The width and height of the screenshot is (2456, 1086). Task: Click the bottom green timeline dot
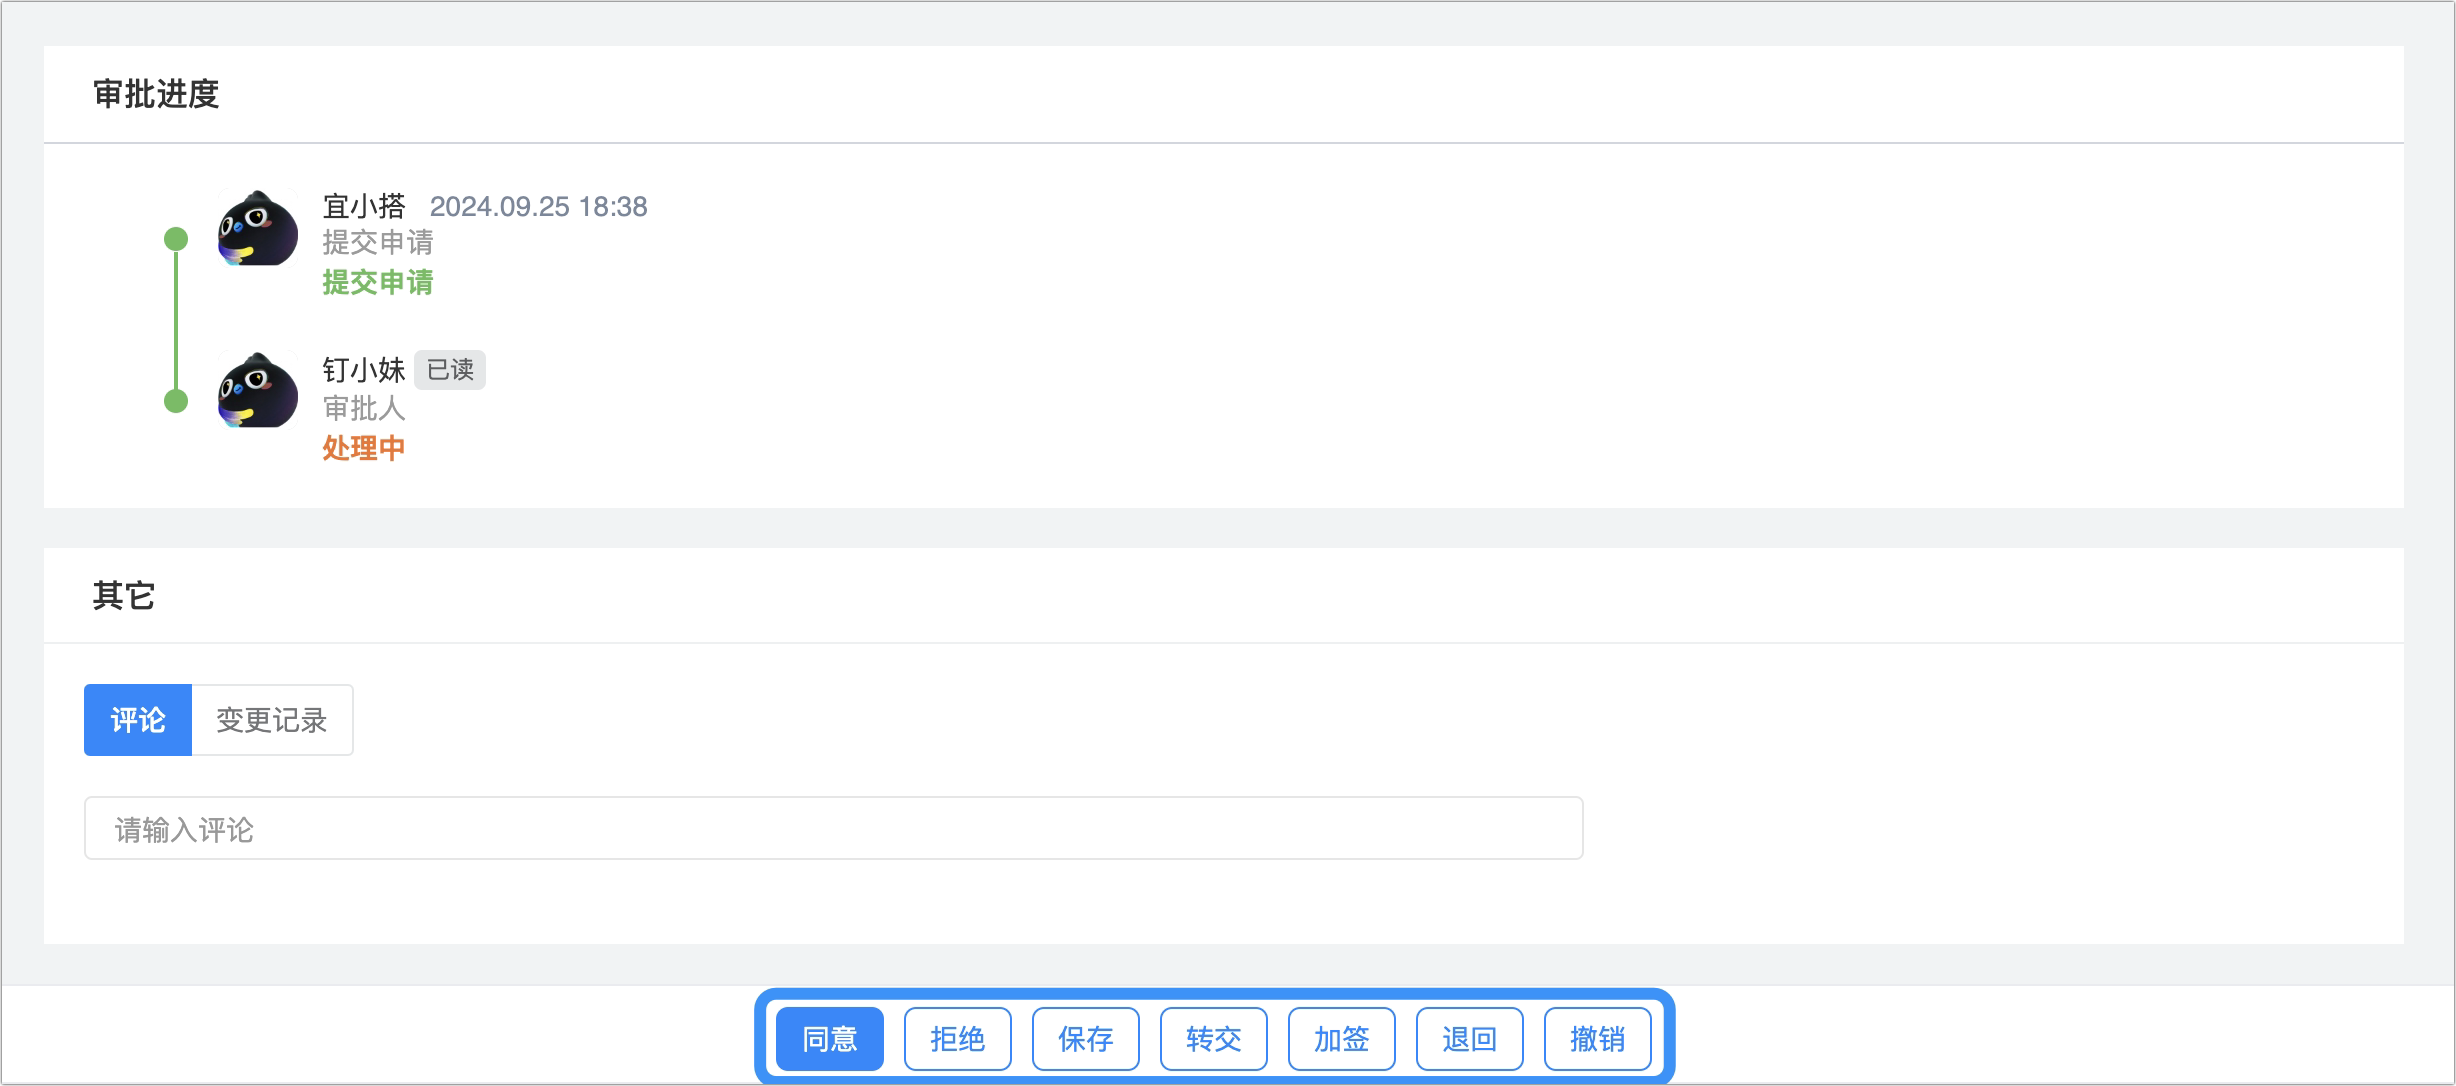tap(176, 401)
